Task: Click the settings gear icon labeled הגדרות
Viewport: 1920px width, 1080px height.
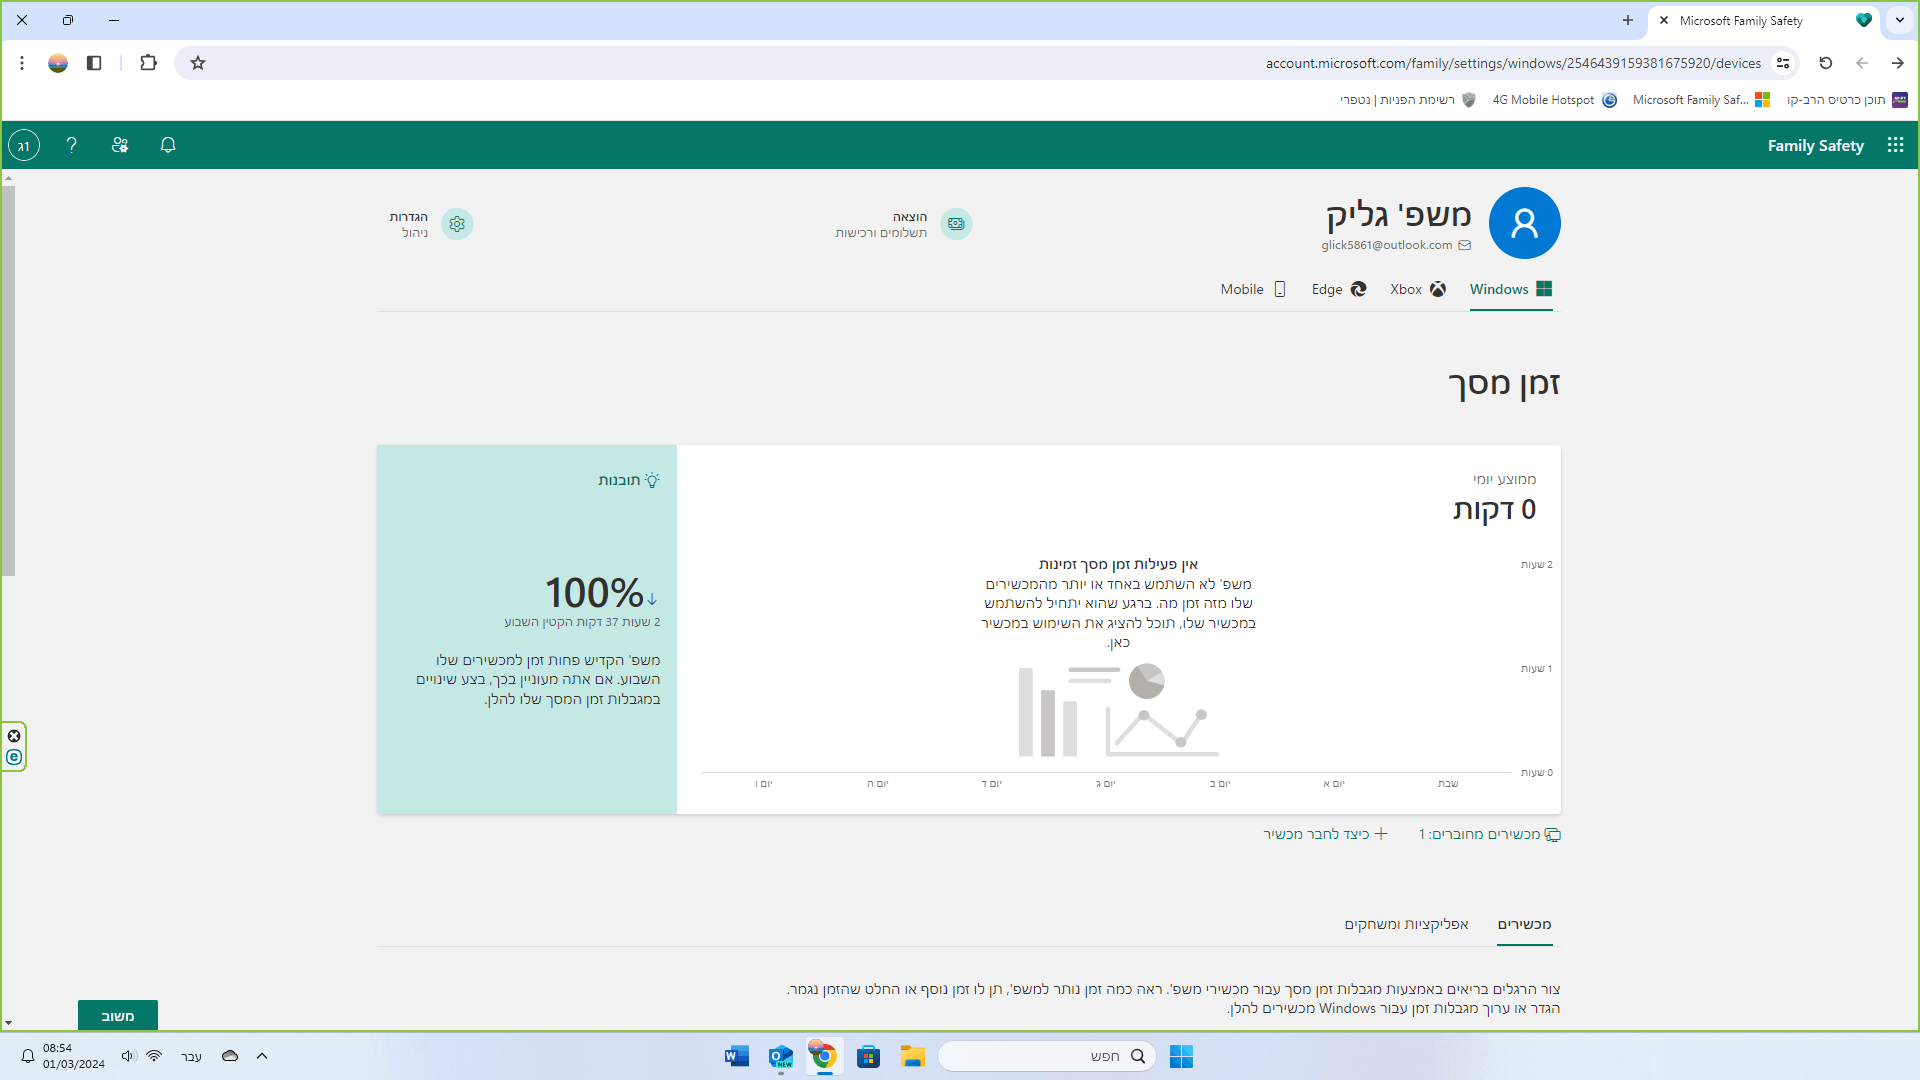Action: [457, 224]
